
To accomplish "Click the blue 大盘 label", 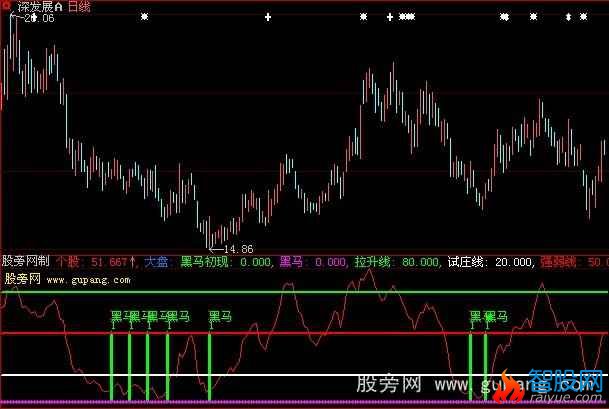I will (x=156, y=262).
